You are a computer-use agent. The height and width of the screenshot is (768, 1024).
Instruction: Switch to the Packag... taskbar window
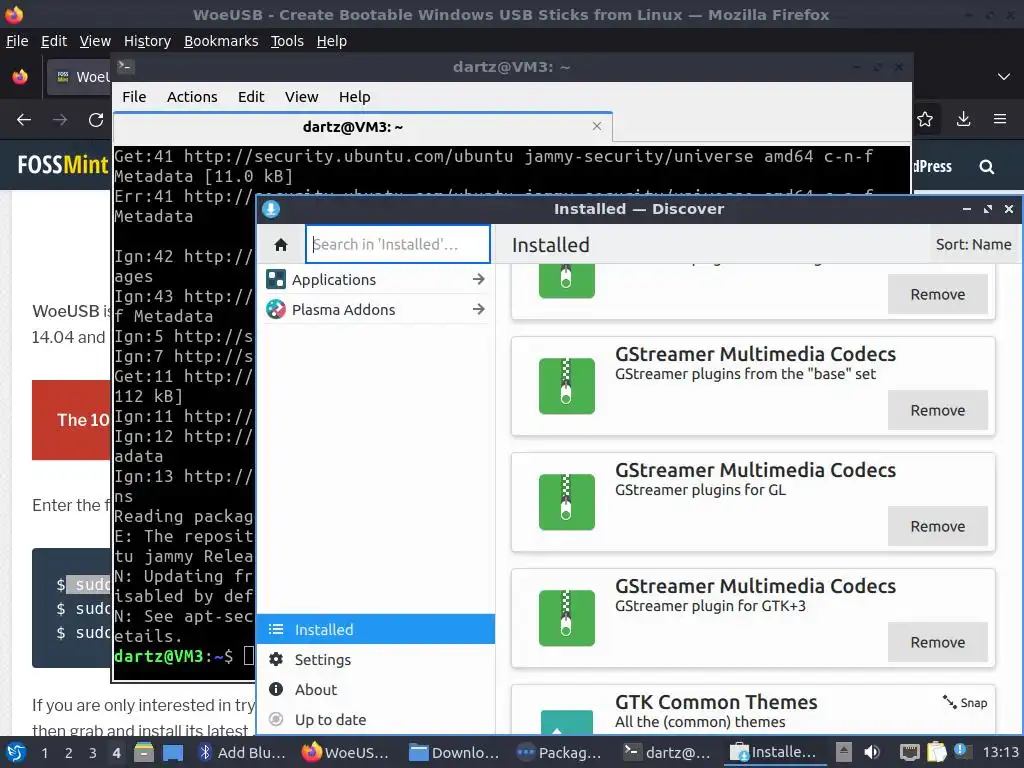(559, 752)
